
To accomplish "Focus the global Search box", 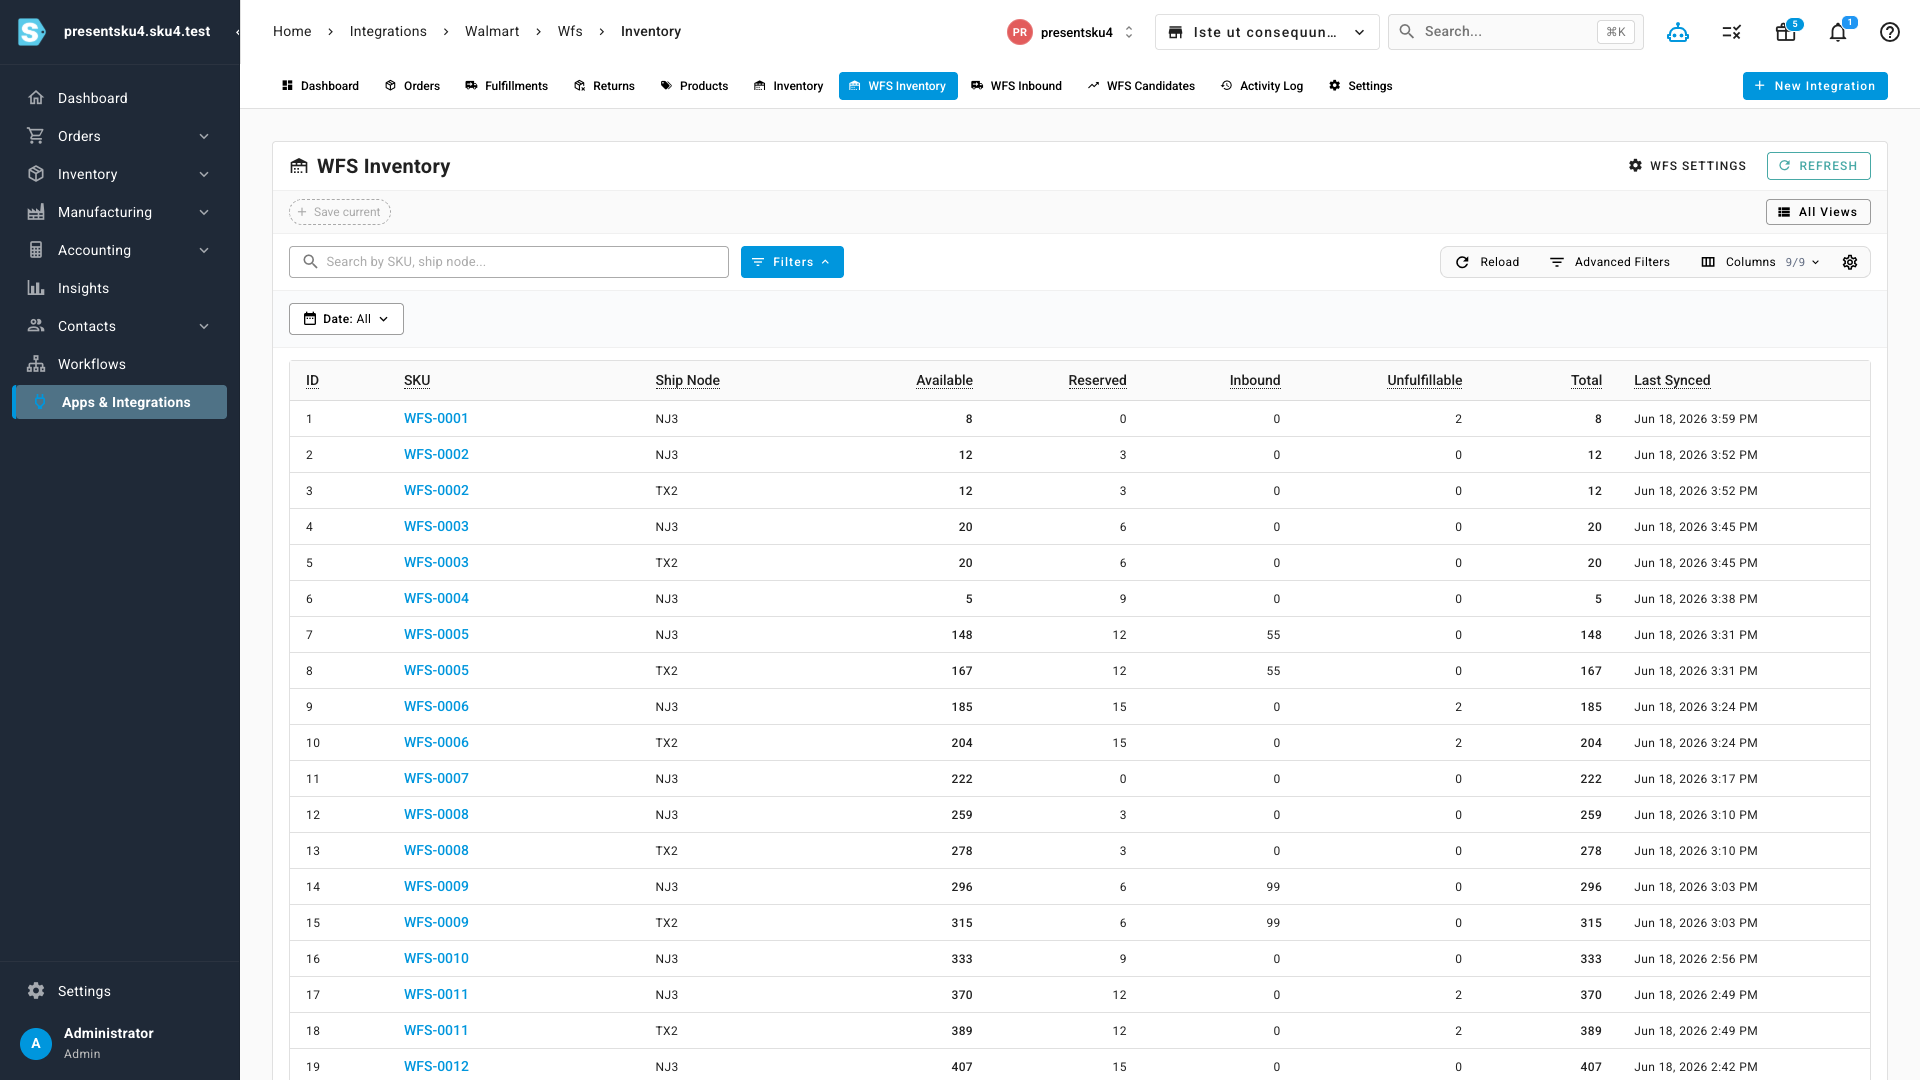I will [1516, 32].
